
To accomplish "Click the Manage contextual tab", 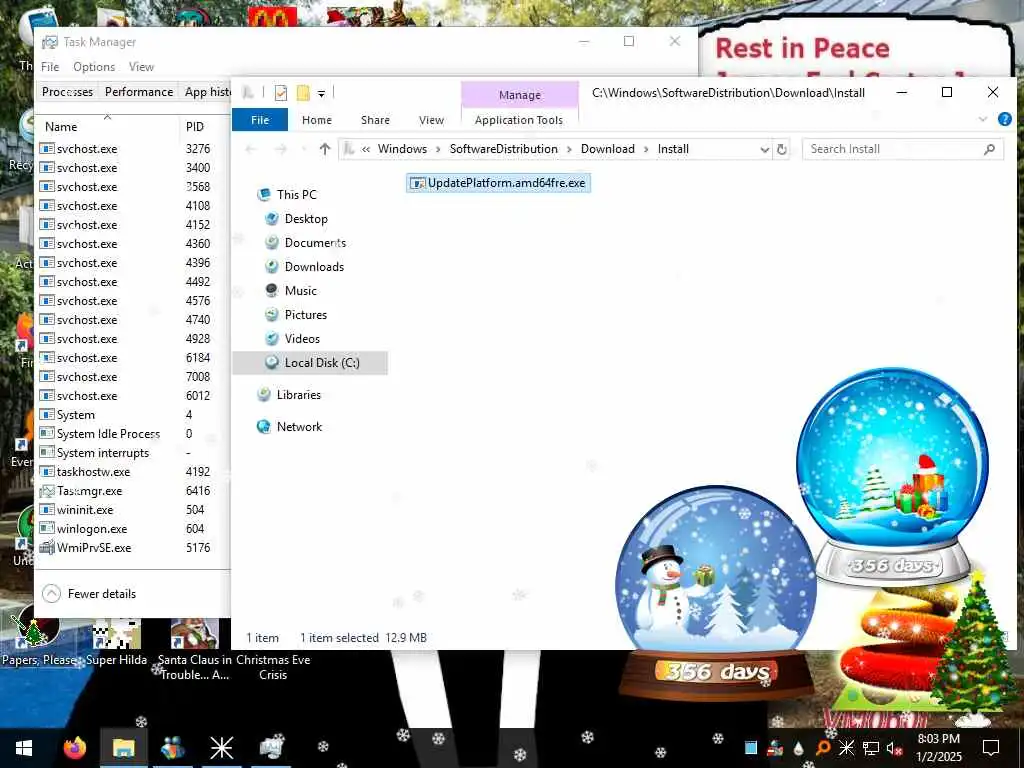I will coord(520,95).
